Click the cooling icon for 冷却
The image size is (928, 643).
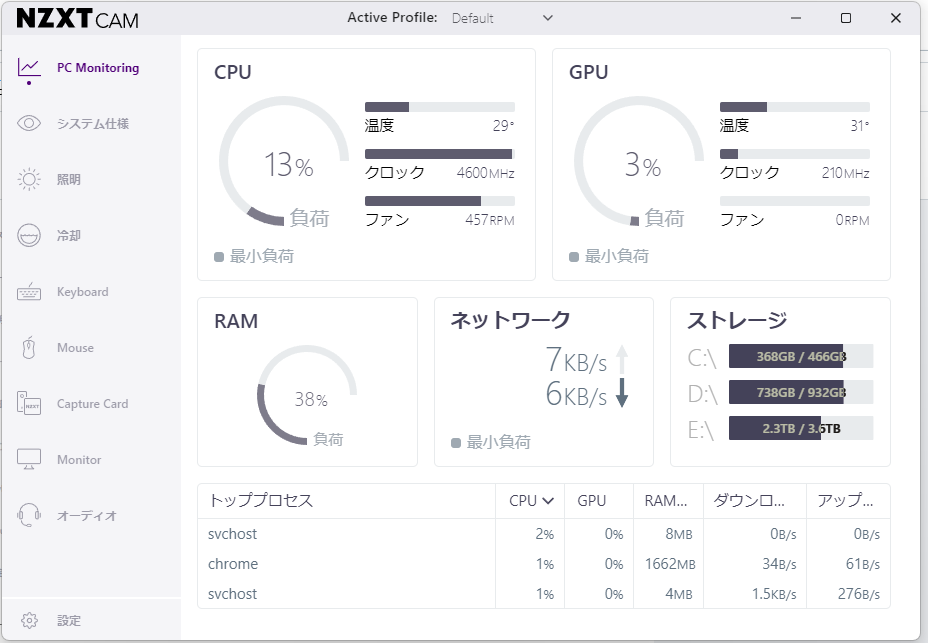29,235
